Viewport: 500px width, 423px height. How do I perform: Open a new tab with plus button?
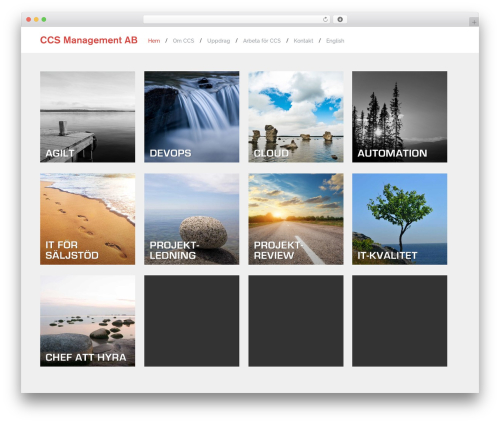point(474,22)
